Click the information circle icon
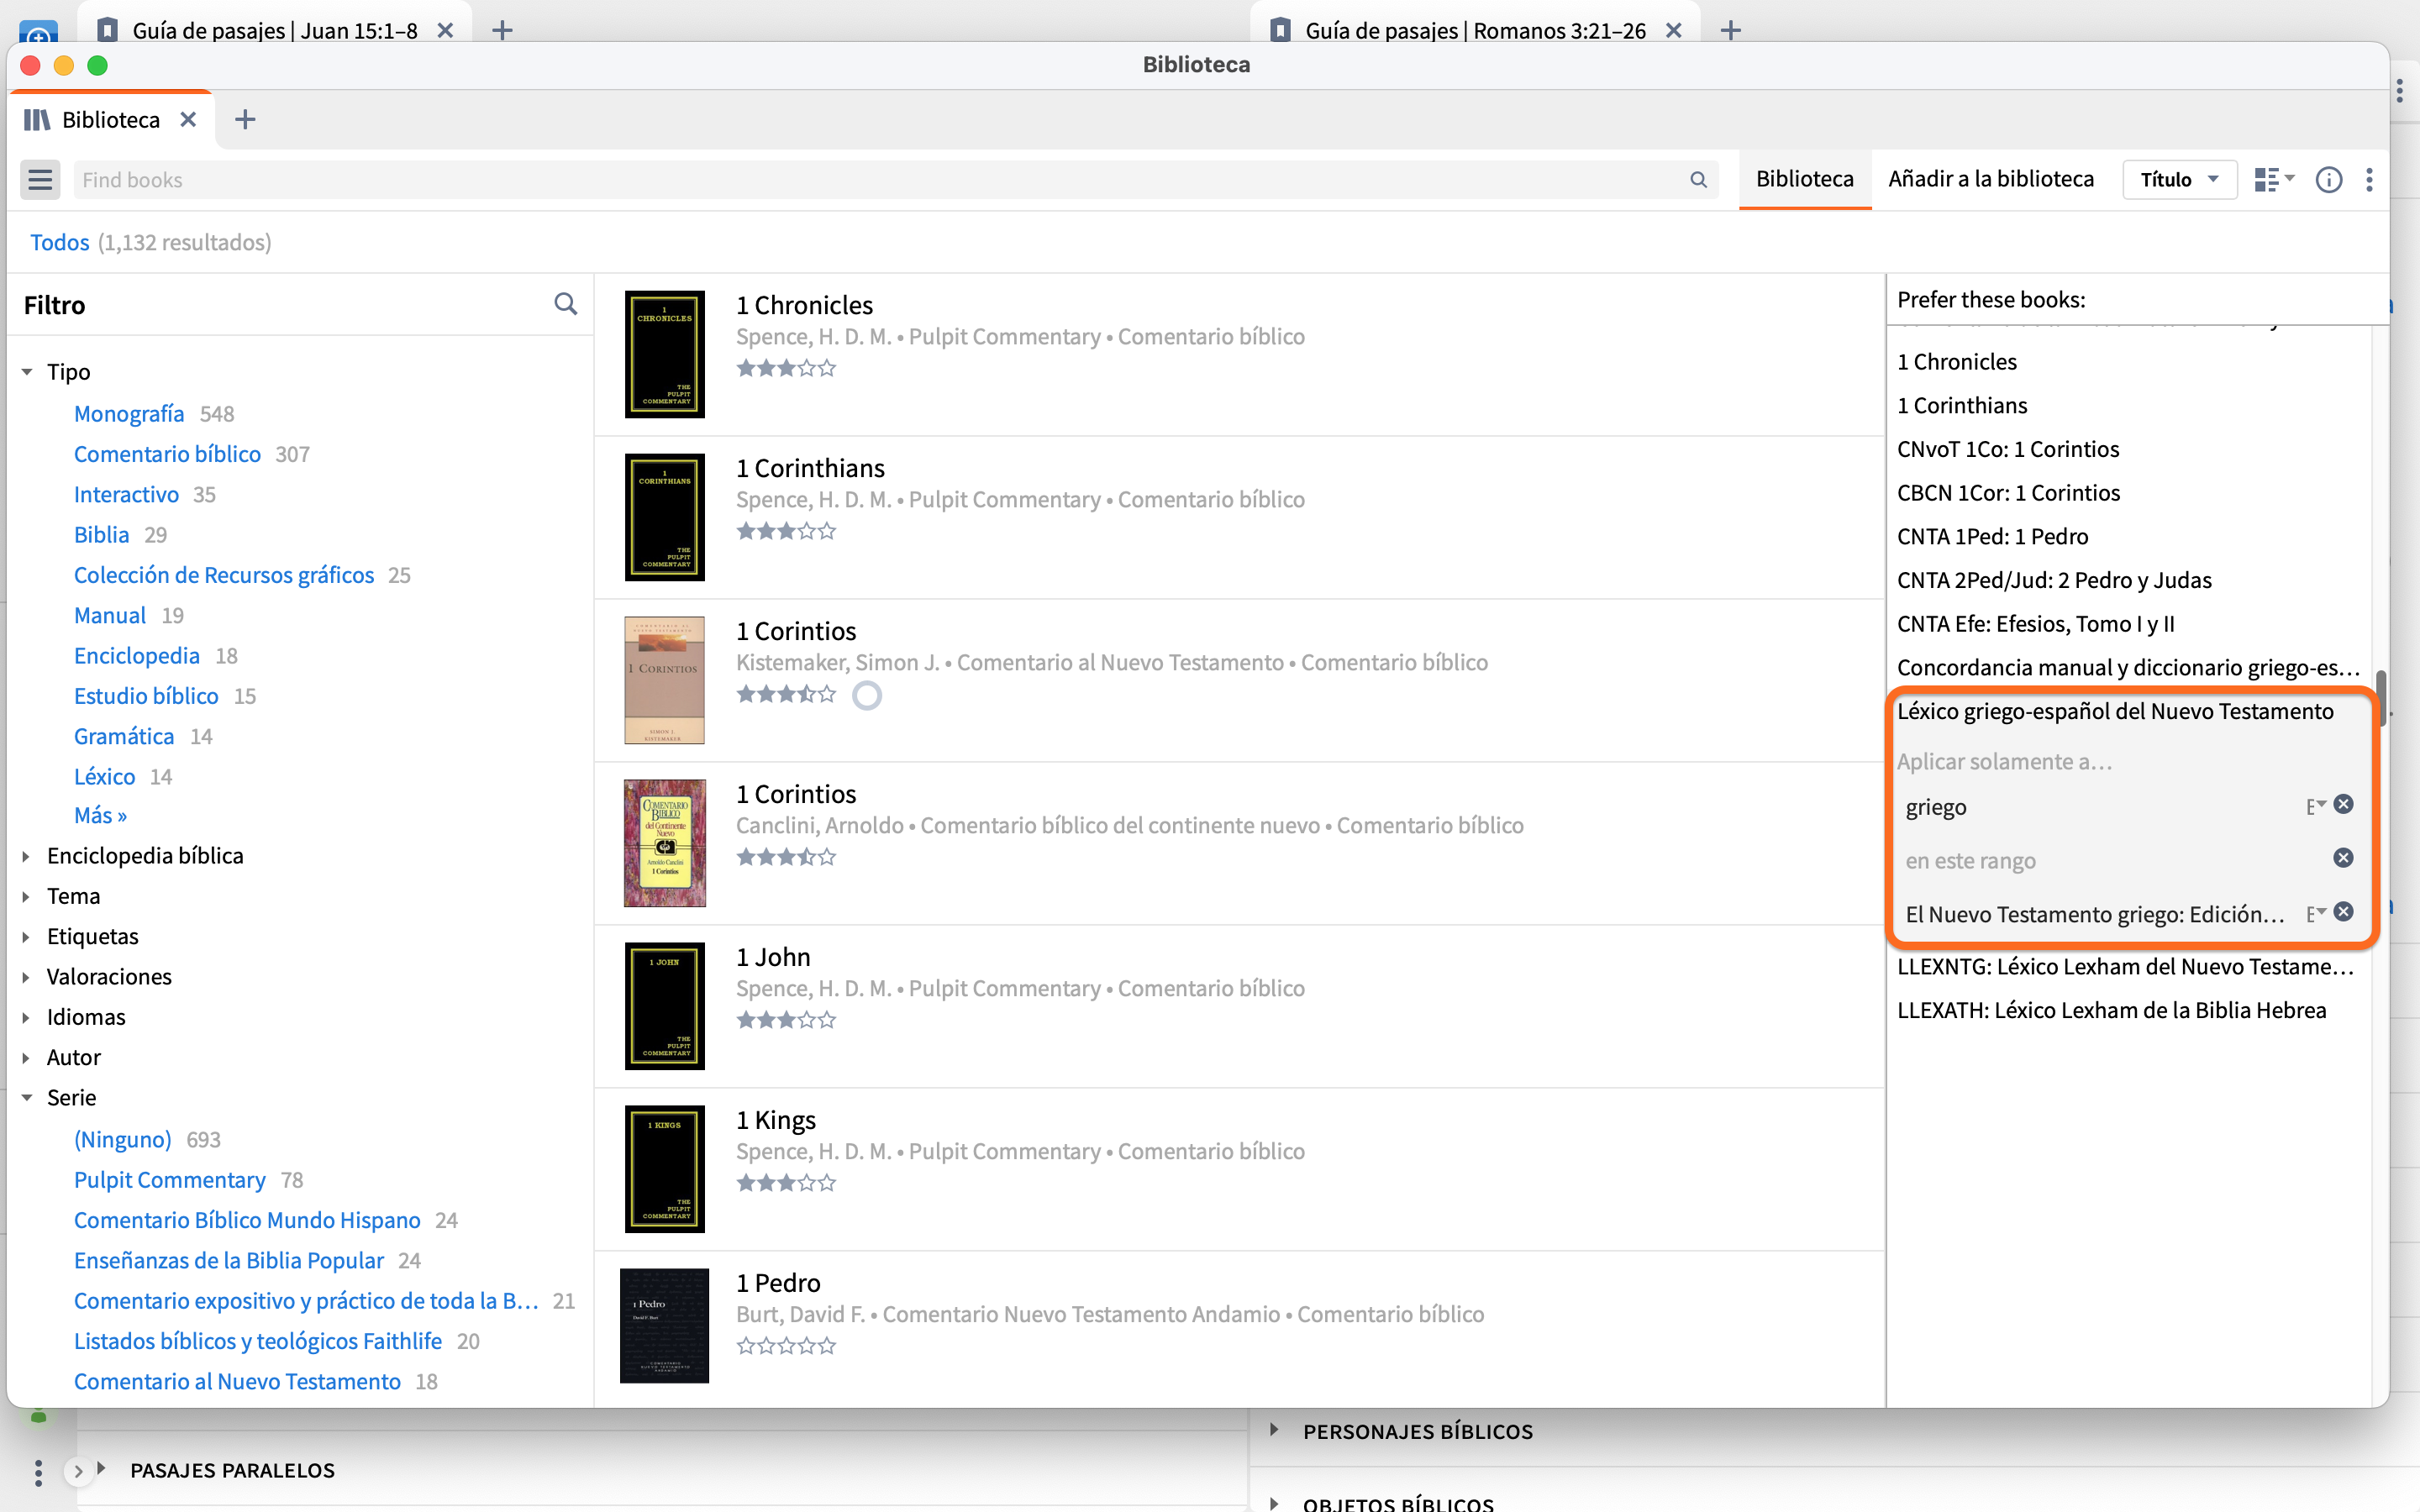 pyautogui.click(x=2329, y=180)
